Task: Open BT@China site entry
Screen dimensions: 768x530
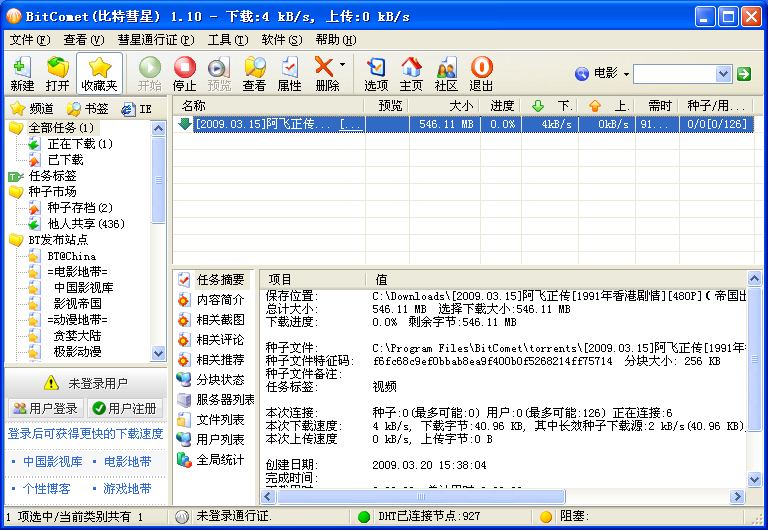Action: [72, 256]
